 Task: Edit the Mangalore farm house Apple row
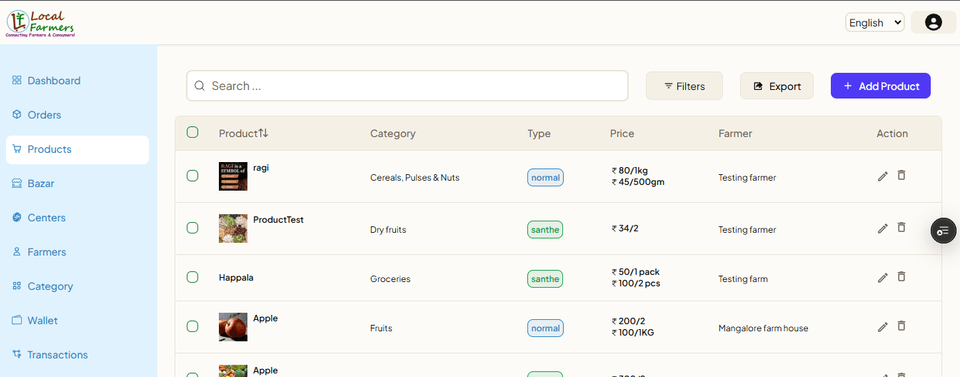click(882, 327)
